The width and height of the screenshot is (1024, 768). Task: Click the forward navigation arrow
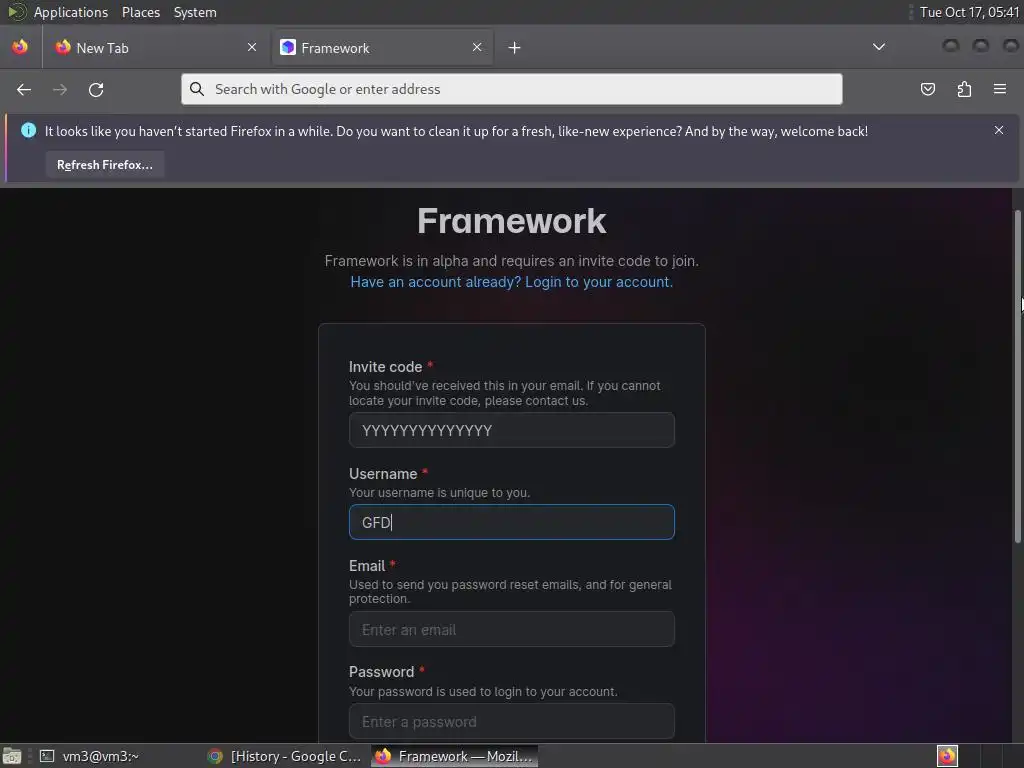click(x=59, y=89)
